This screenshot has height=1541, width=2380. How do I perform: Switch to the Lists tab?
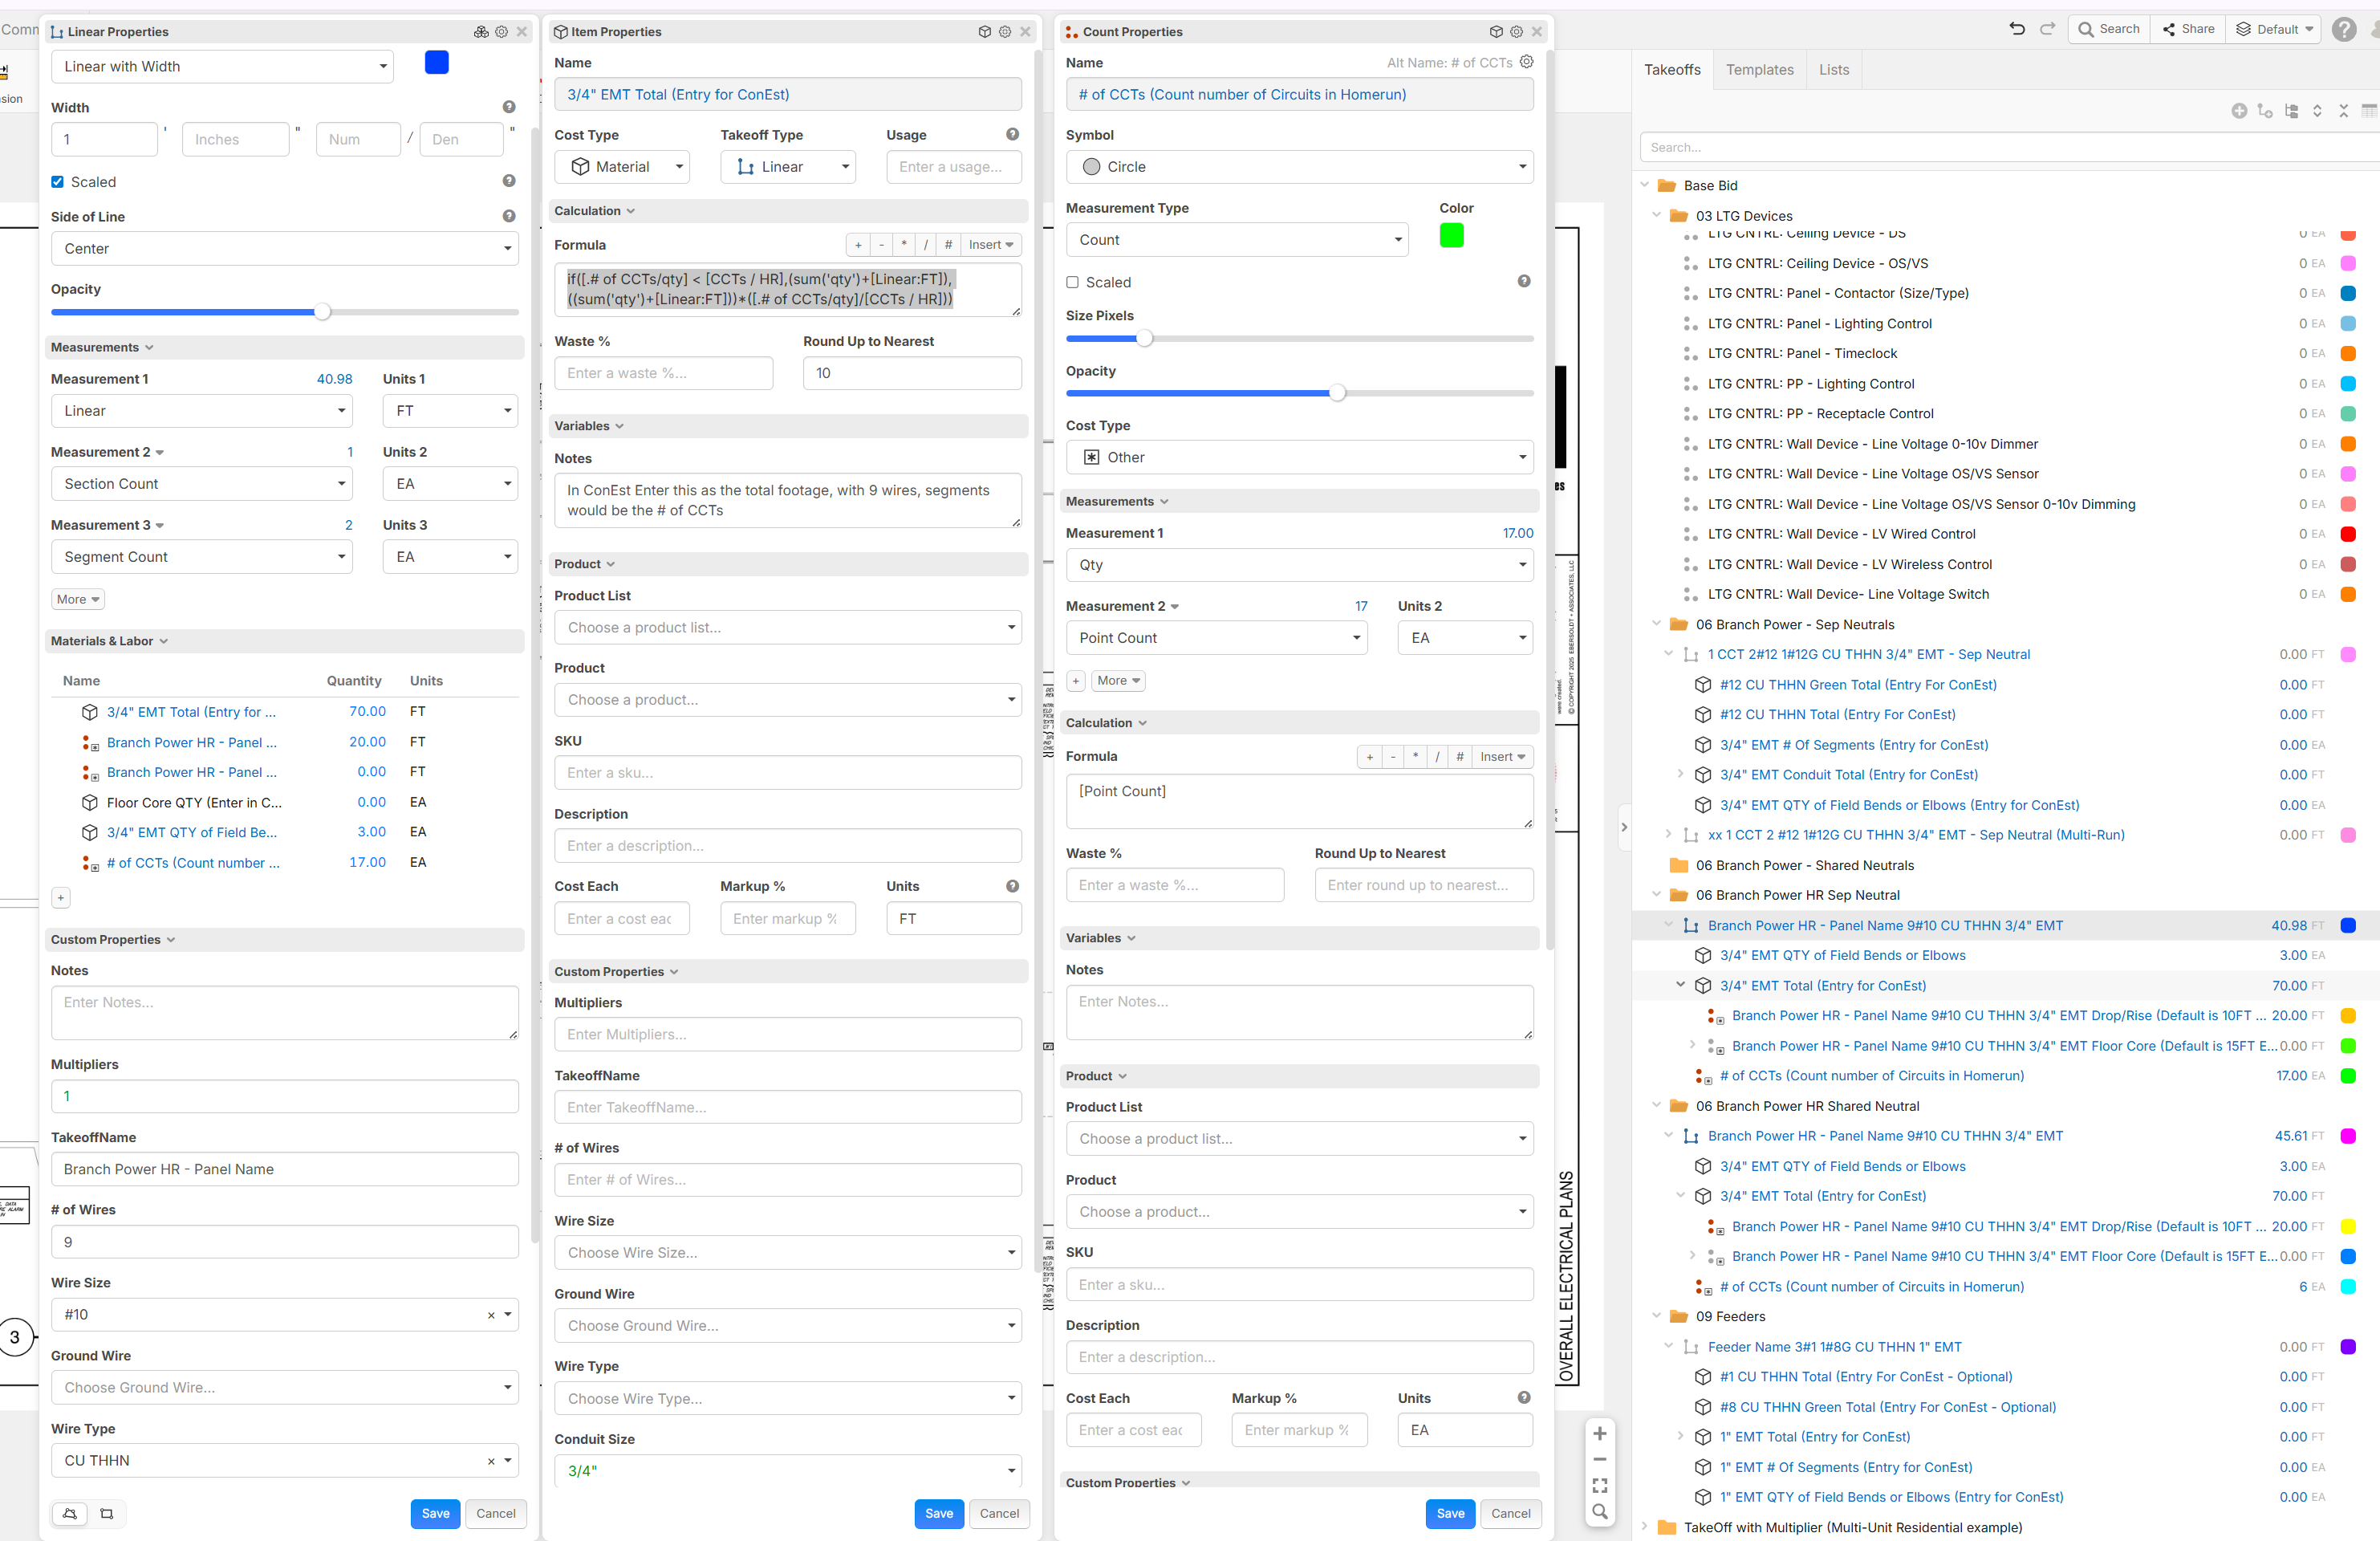(x=1833, y=70)
